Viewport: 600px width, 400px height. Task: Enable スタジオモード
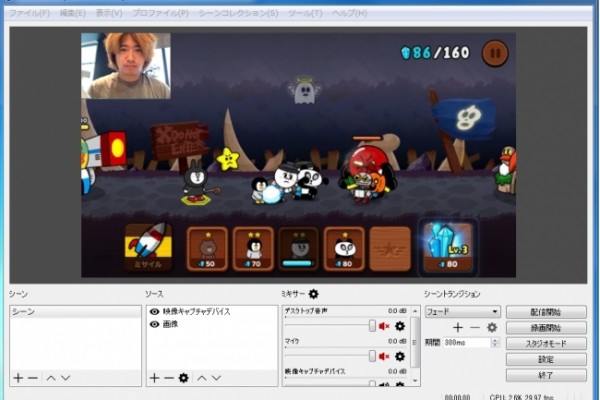[x=546, y=343]
